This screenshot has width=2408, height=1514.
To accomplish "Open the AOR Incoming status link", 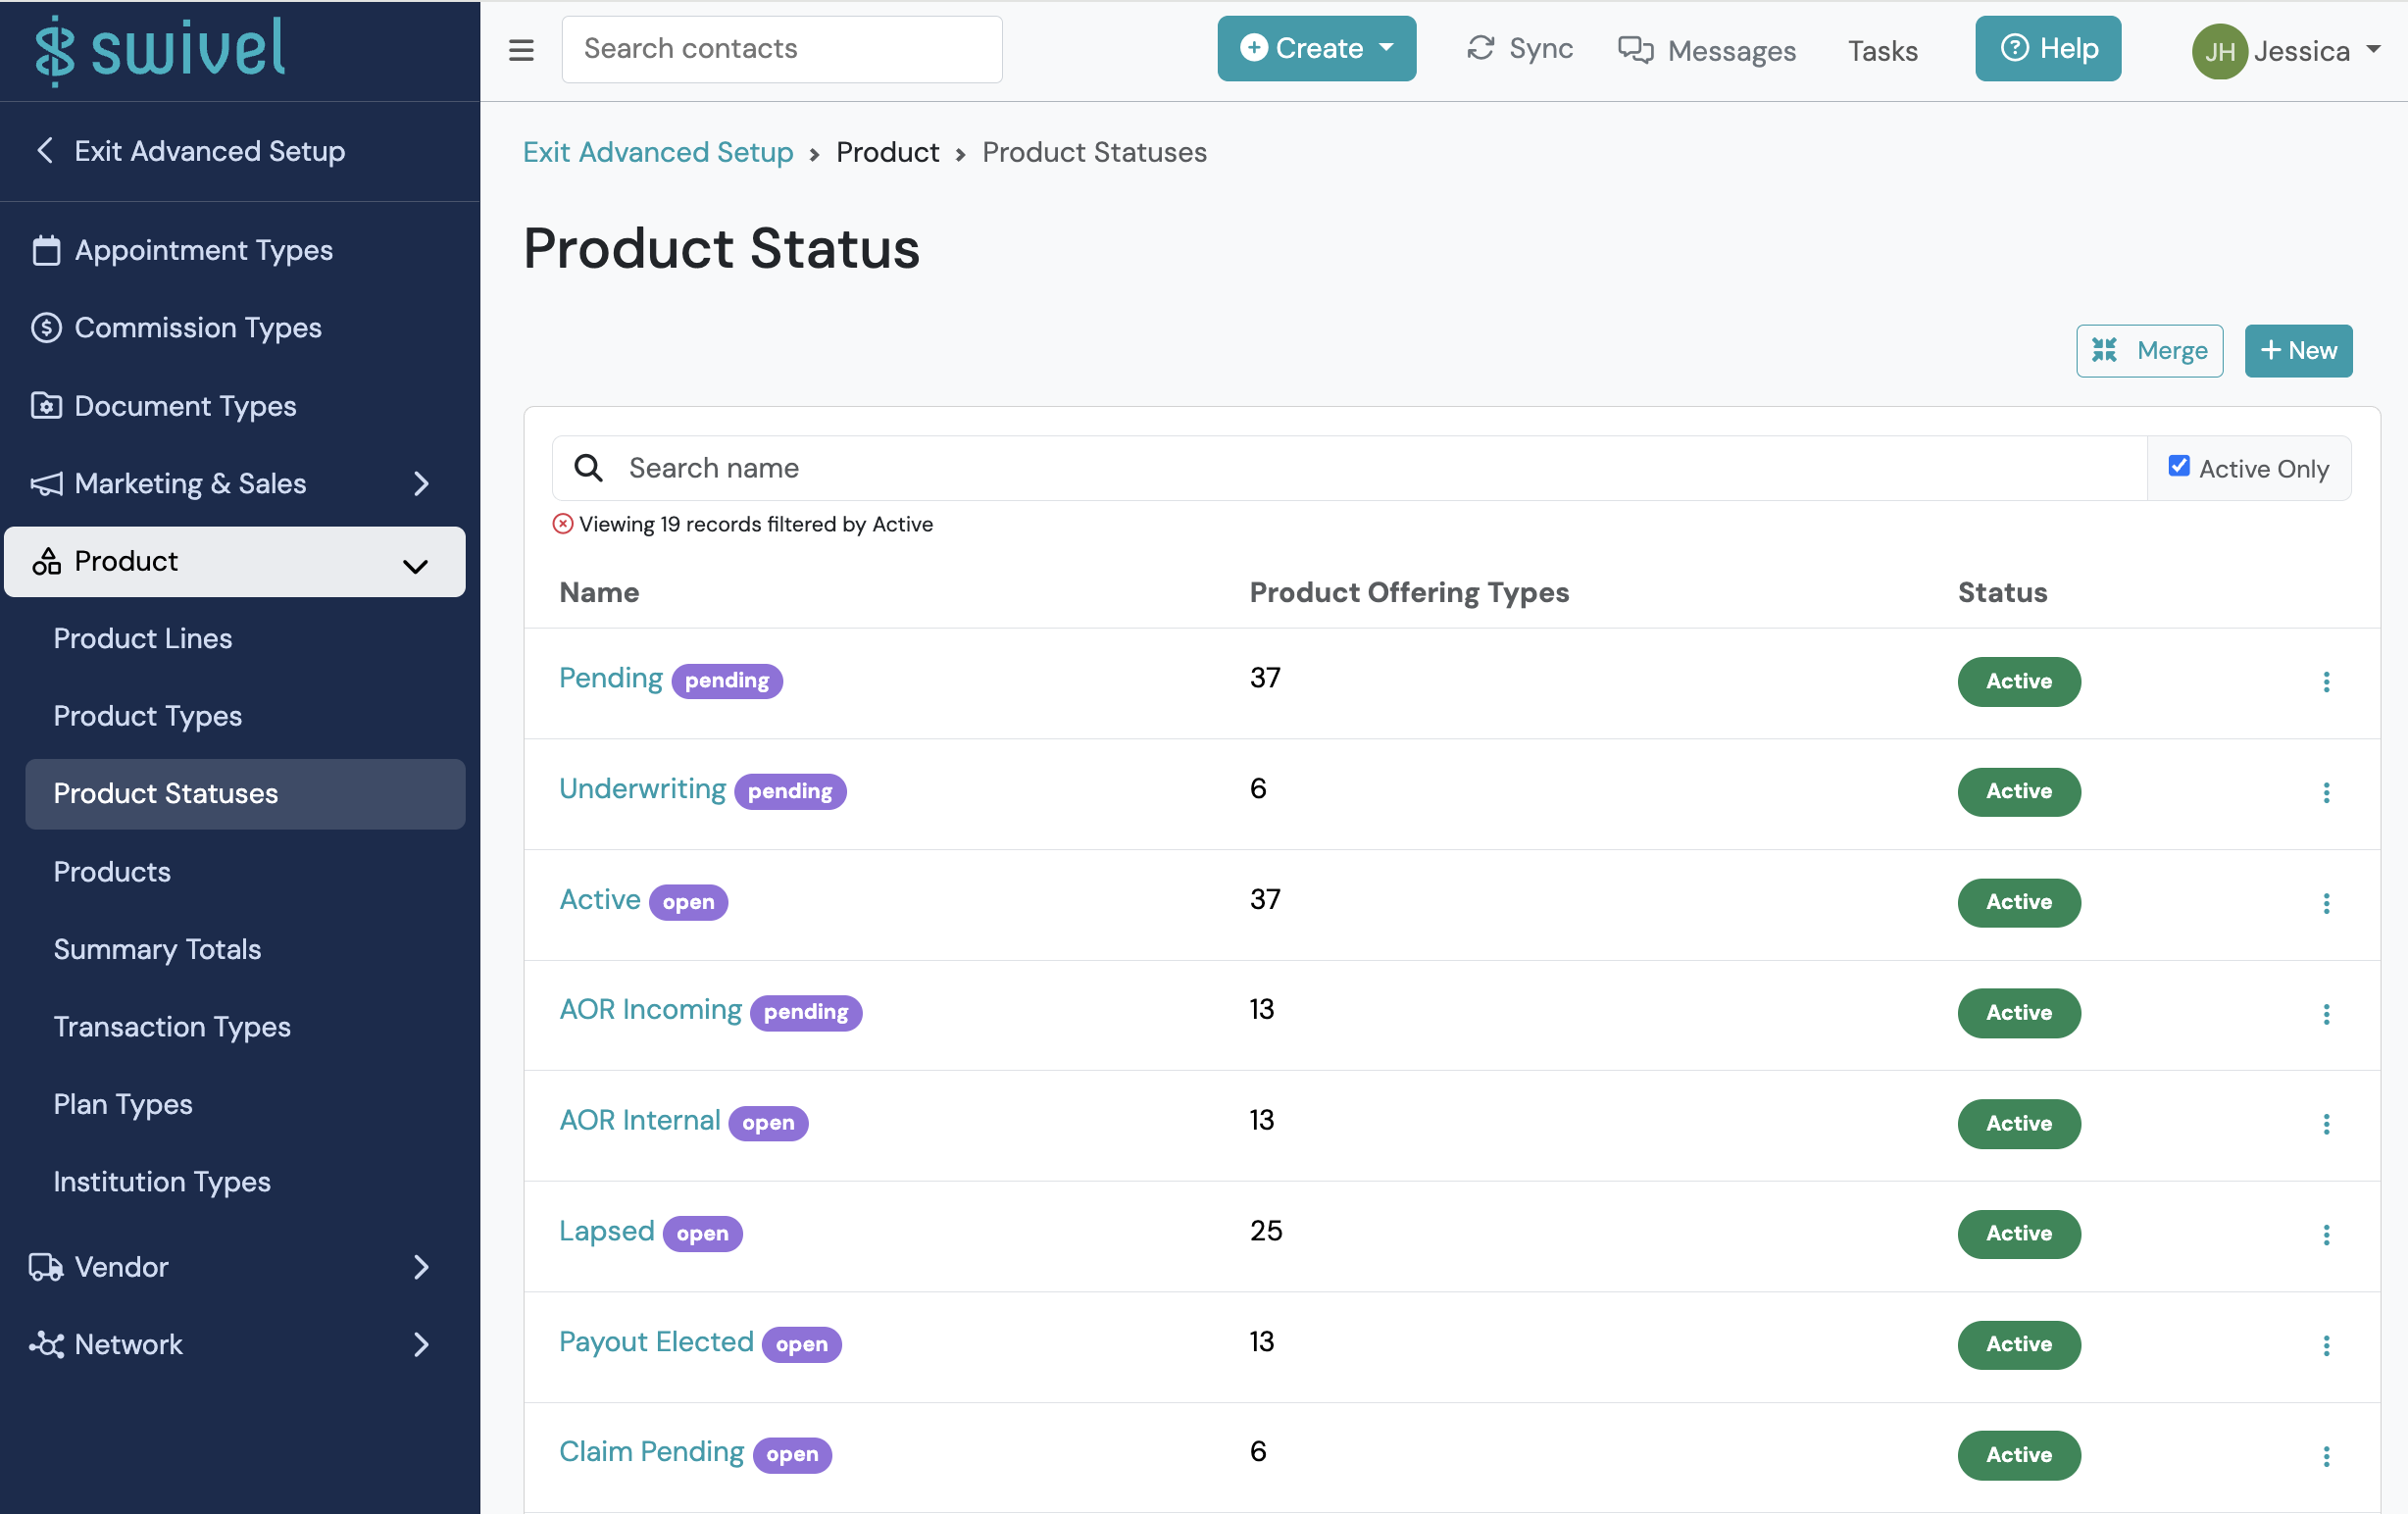I will [650, 1010].
